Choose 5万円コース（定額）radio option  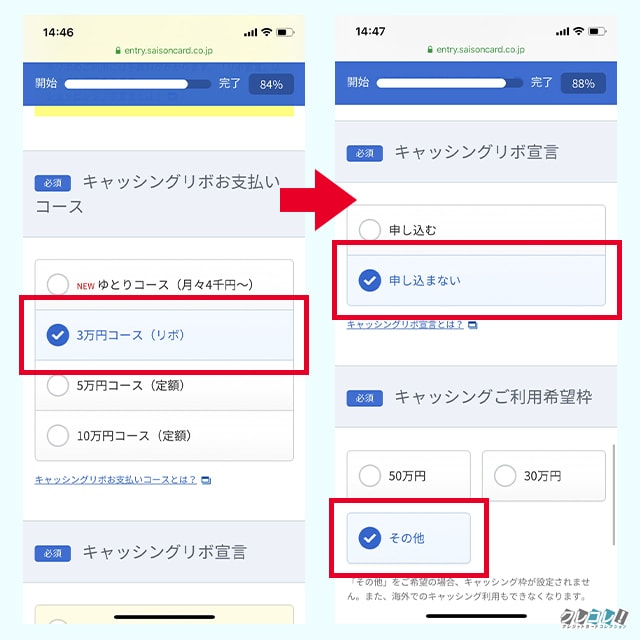[164, 385]
